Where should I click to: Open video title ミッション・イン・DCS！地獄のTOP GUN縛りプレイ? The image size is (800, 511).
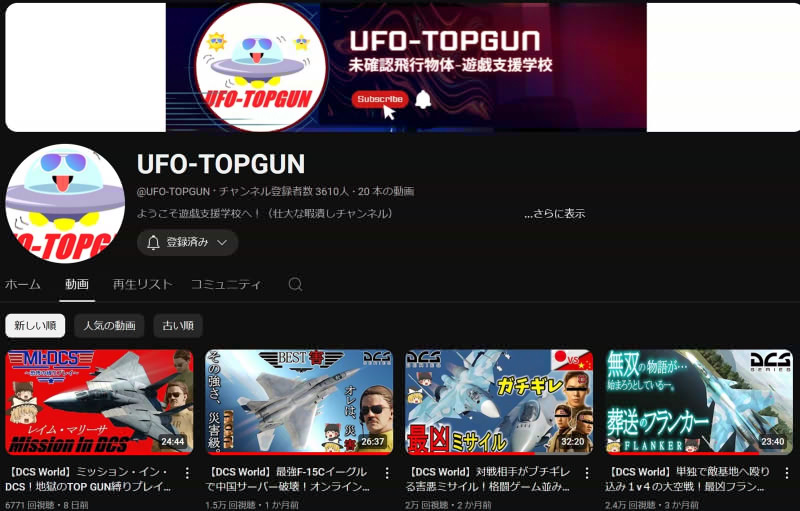tap(88, 479)
